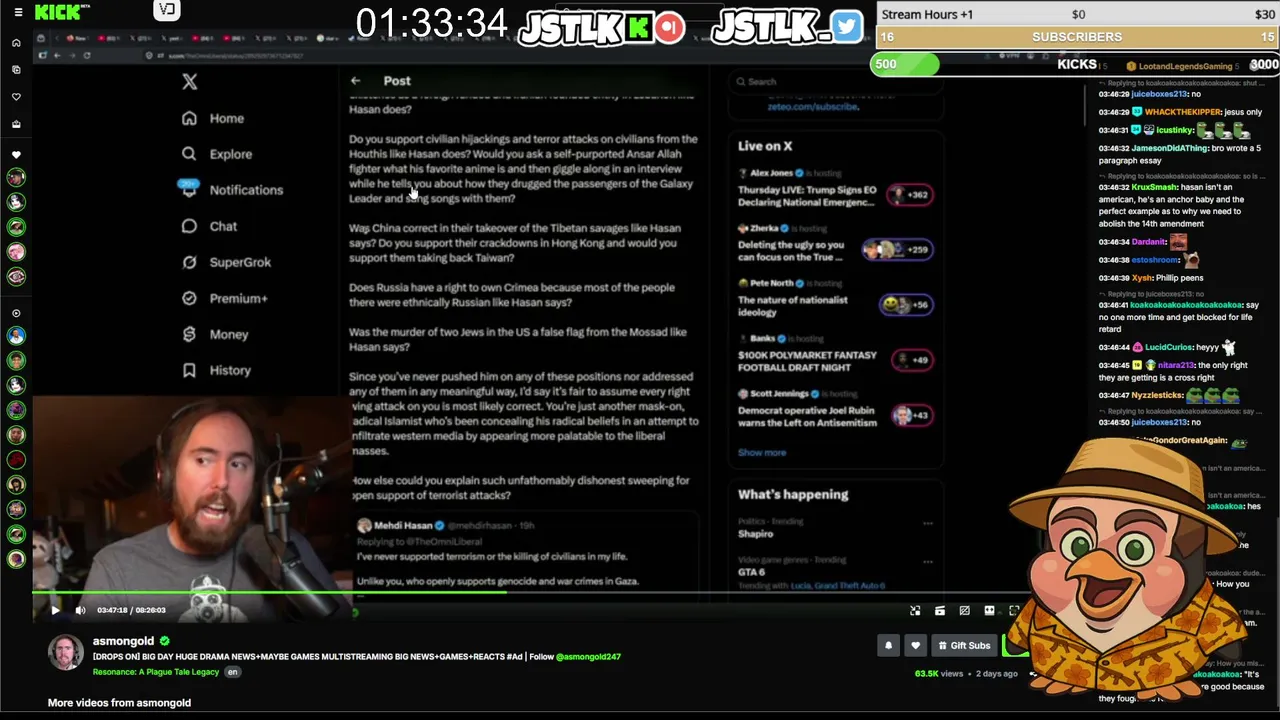The width and height of the screenshot is (1280, 720).
Task: Play the video
Action: click(55, 610)
